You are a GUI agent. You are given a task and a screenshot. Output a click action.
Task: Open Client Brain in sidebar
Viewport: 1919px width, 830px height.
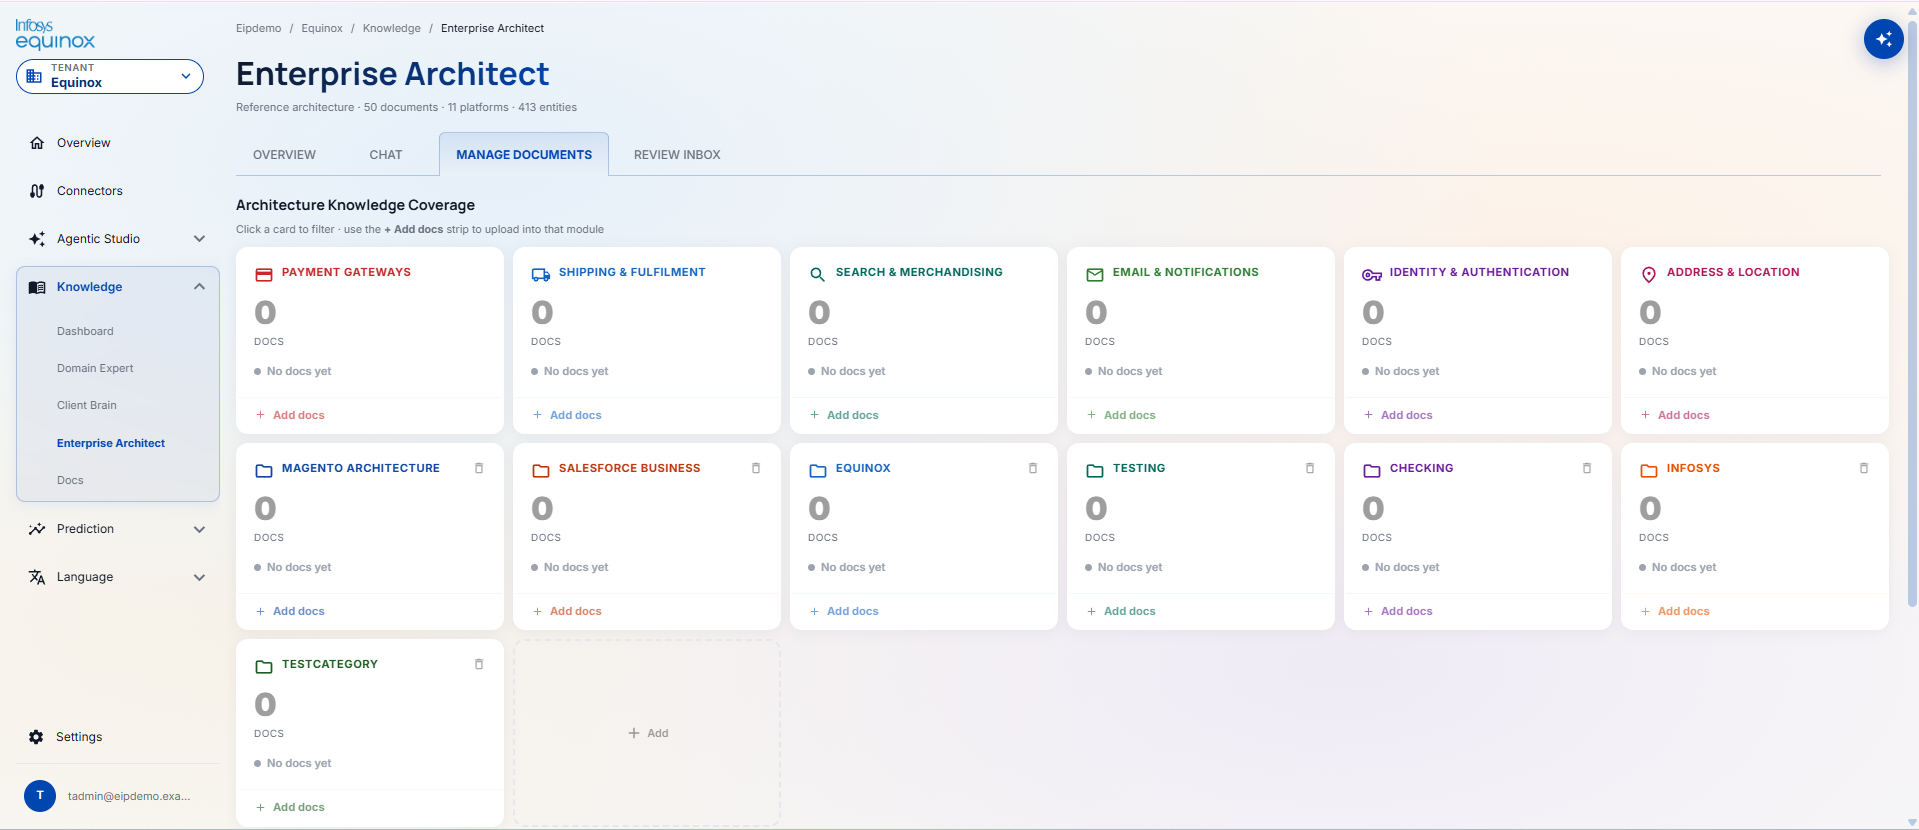[x=87, y=405]
